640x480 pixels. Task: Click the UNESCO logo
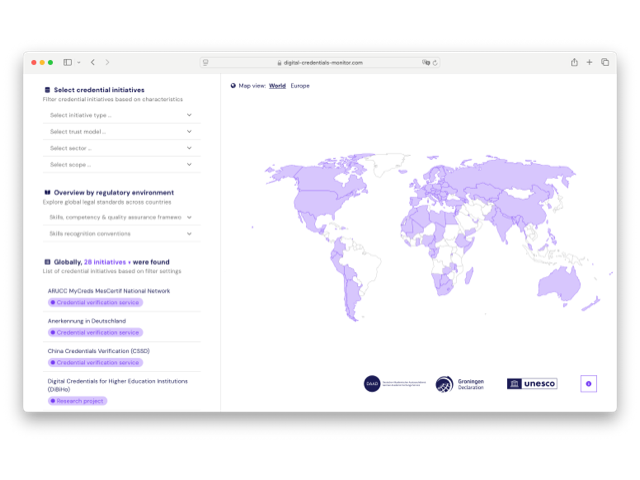532,384
